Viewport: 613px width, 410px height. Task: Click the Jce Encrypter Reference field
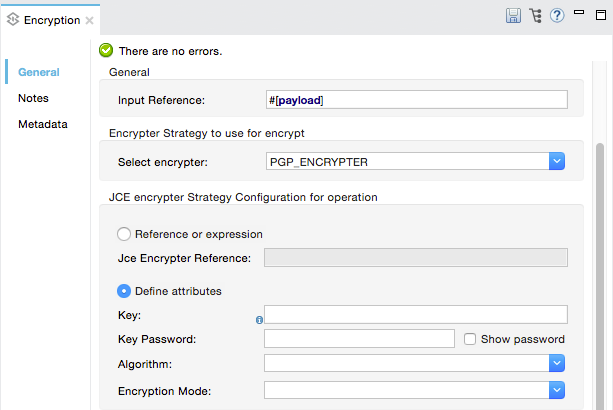[416, 258]
